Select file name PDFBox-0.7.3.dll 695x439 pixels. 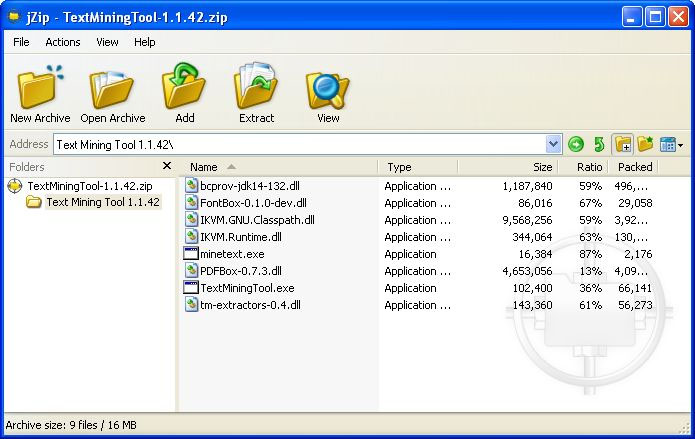coord(241,271)
